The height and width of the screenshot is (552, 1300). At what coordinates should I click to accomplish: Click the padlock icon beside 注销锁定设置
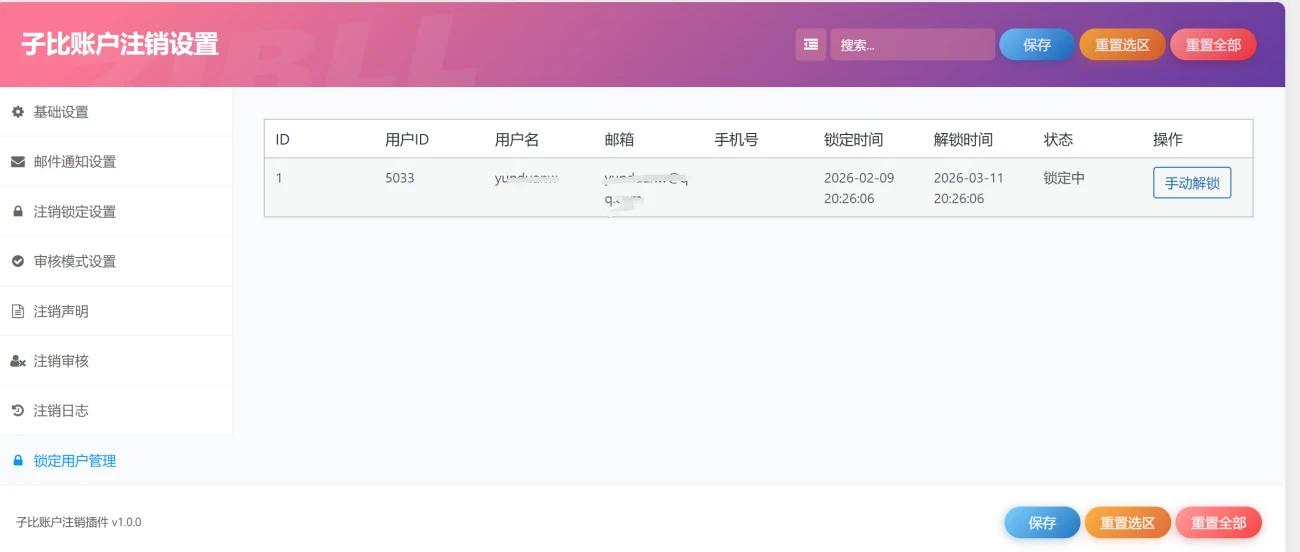pyautogui.click(x=17, y=212)
